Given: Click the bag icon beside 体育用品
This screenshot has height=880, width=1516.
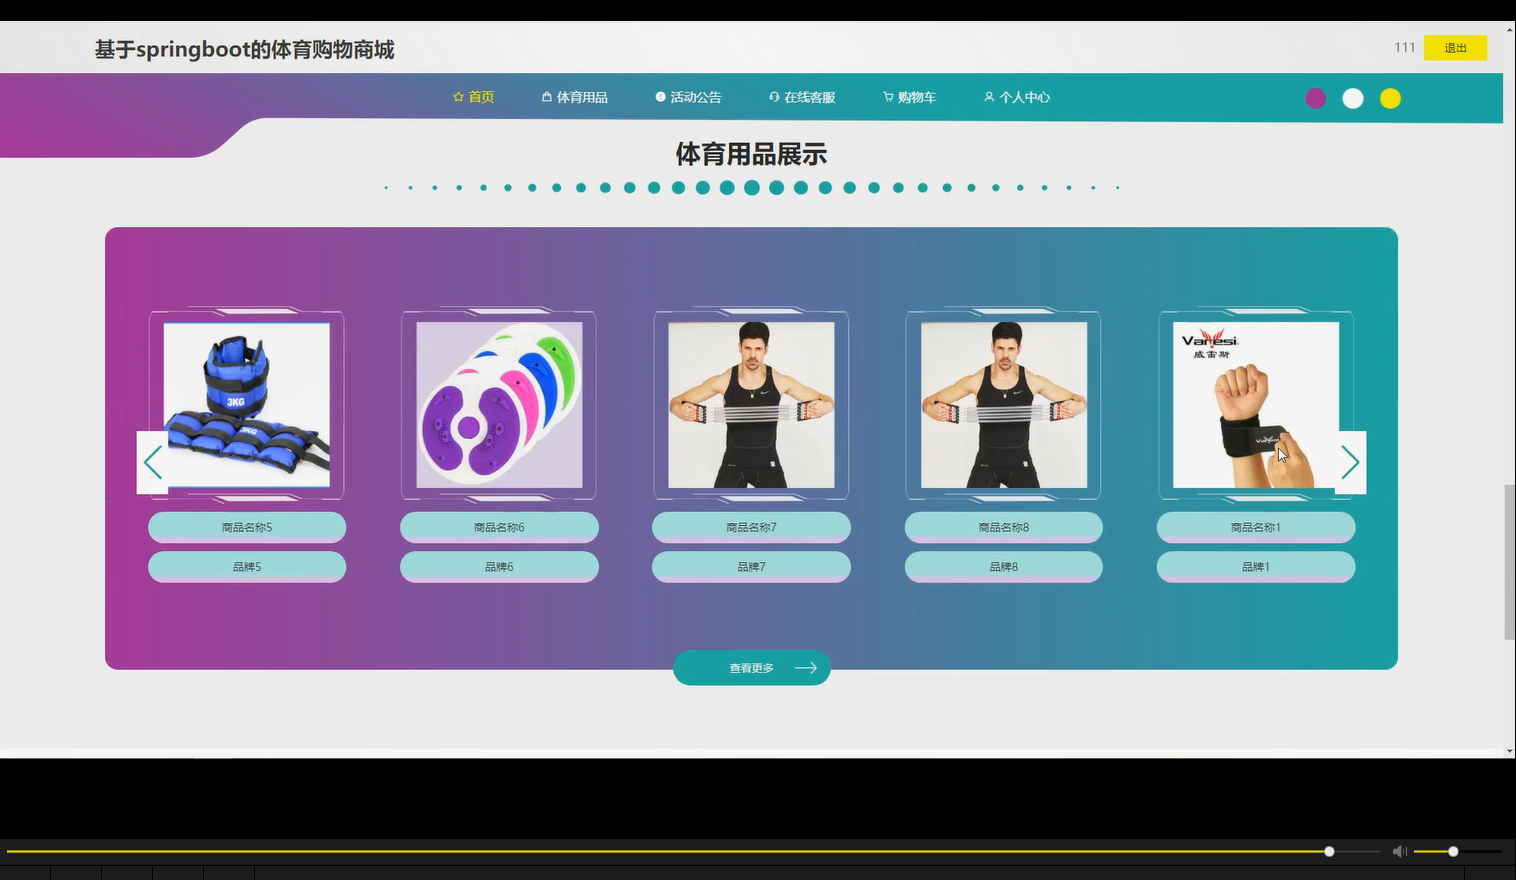Looking at the screenshot, I should point(547,97).
